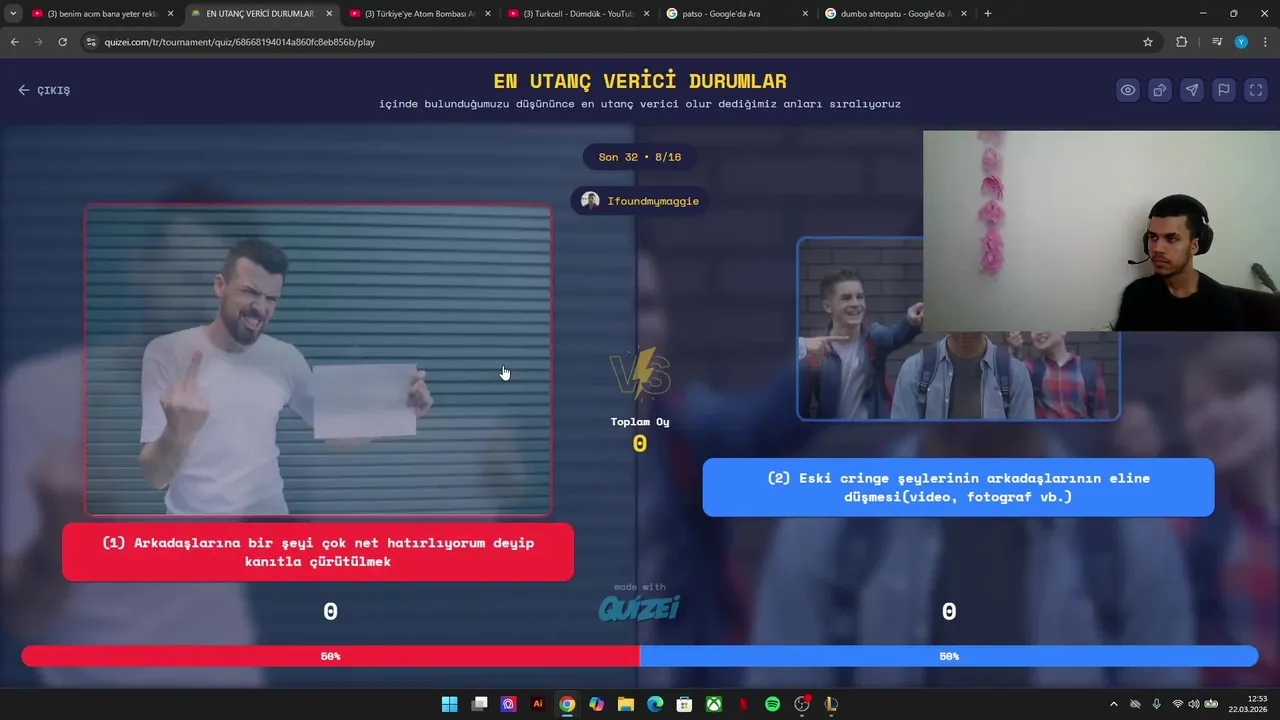Click the browser back arrow
Image resolution: width=1280 pixels, height=720 pixels.
[x=14, y=42]
